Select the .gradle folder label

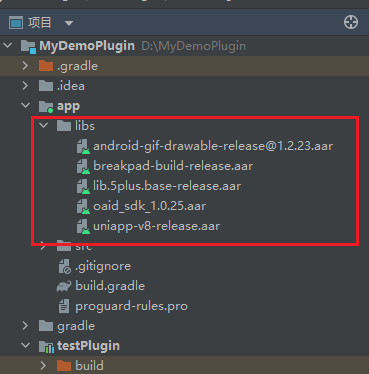[x=77, y=66]
